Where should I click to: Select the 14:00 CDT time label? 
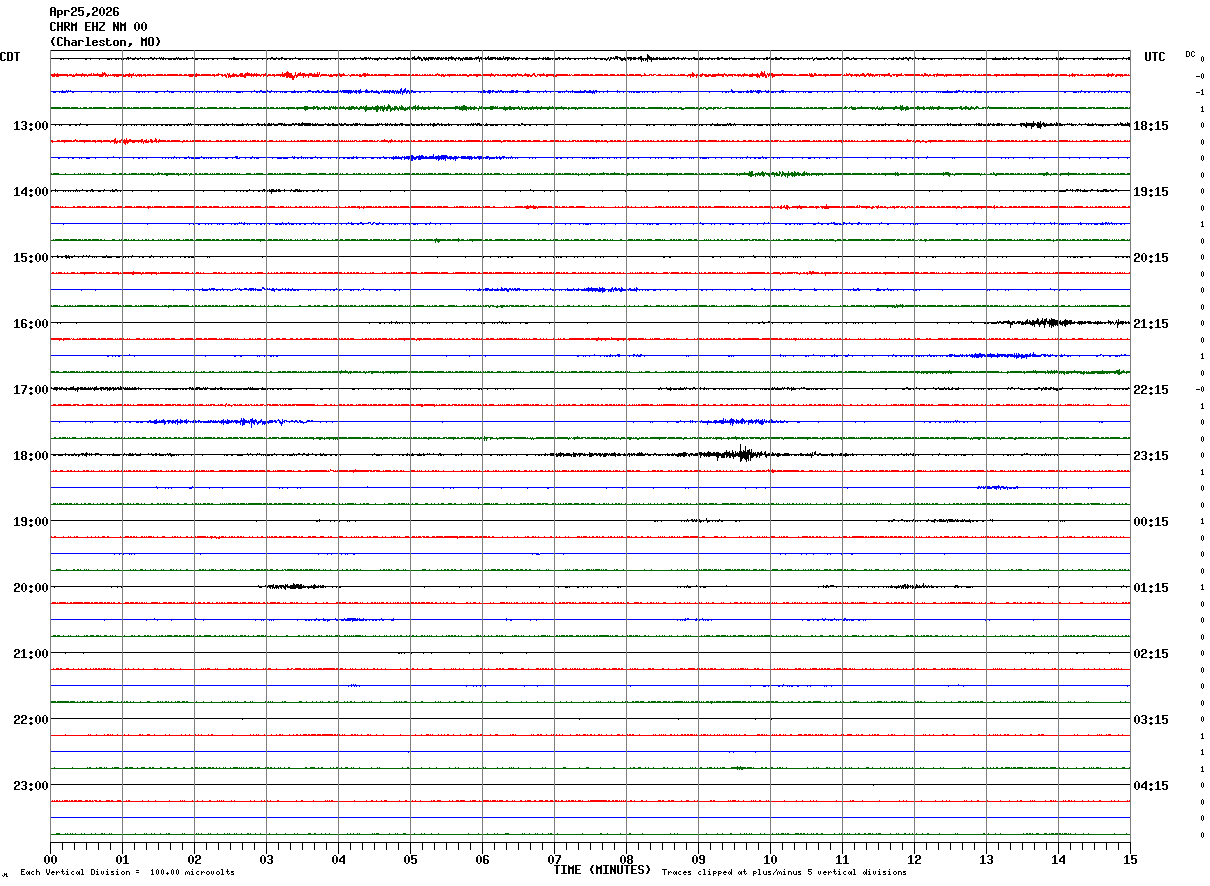pyautogui.click(x=31, y=192)
